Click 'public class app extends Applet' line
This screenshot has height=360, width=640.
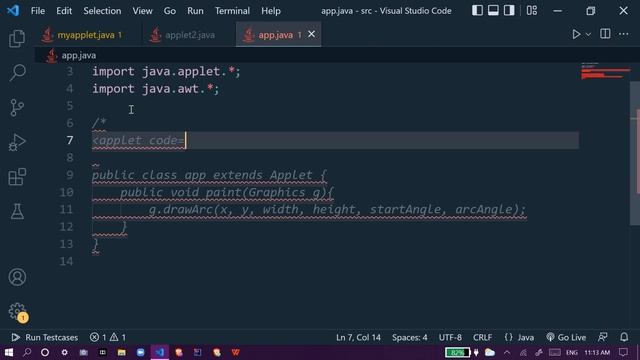coord(209,175)
